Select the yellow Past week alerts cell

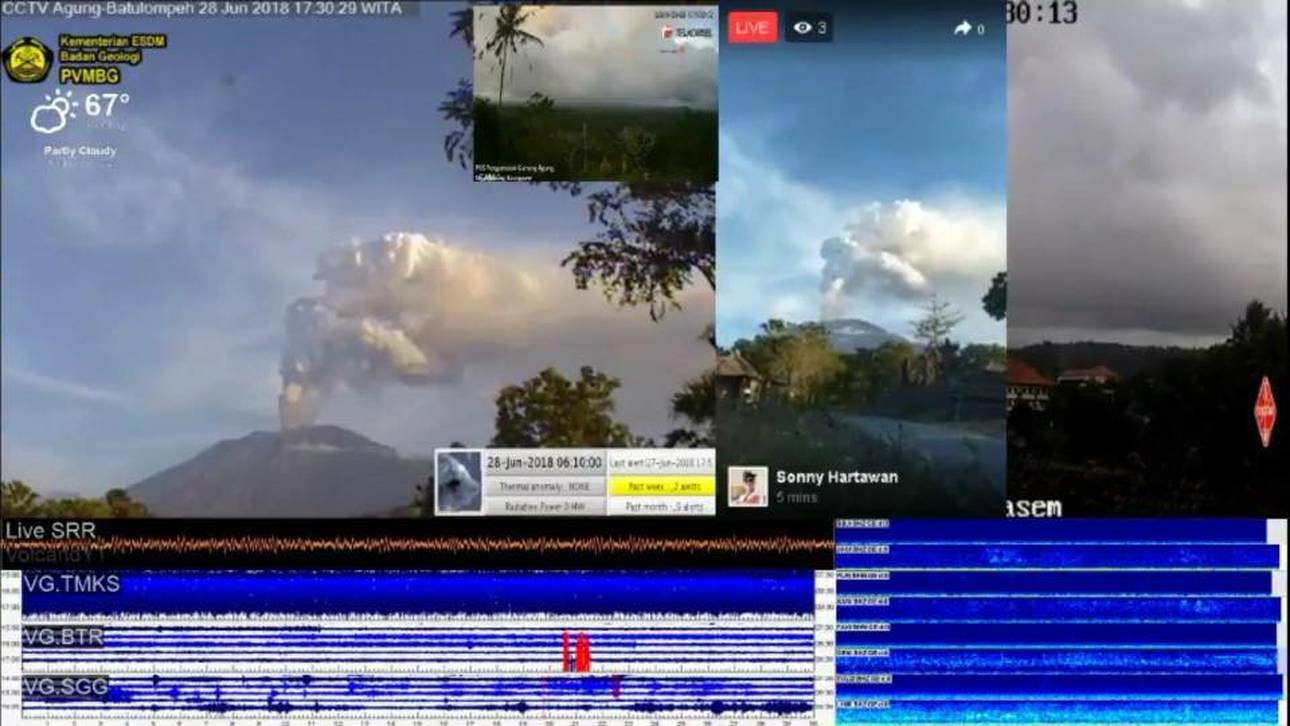point(661,486)
